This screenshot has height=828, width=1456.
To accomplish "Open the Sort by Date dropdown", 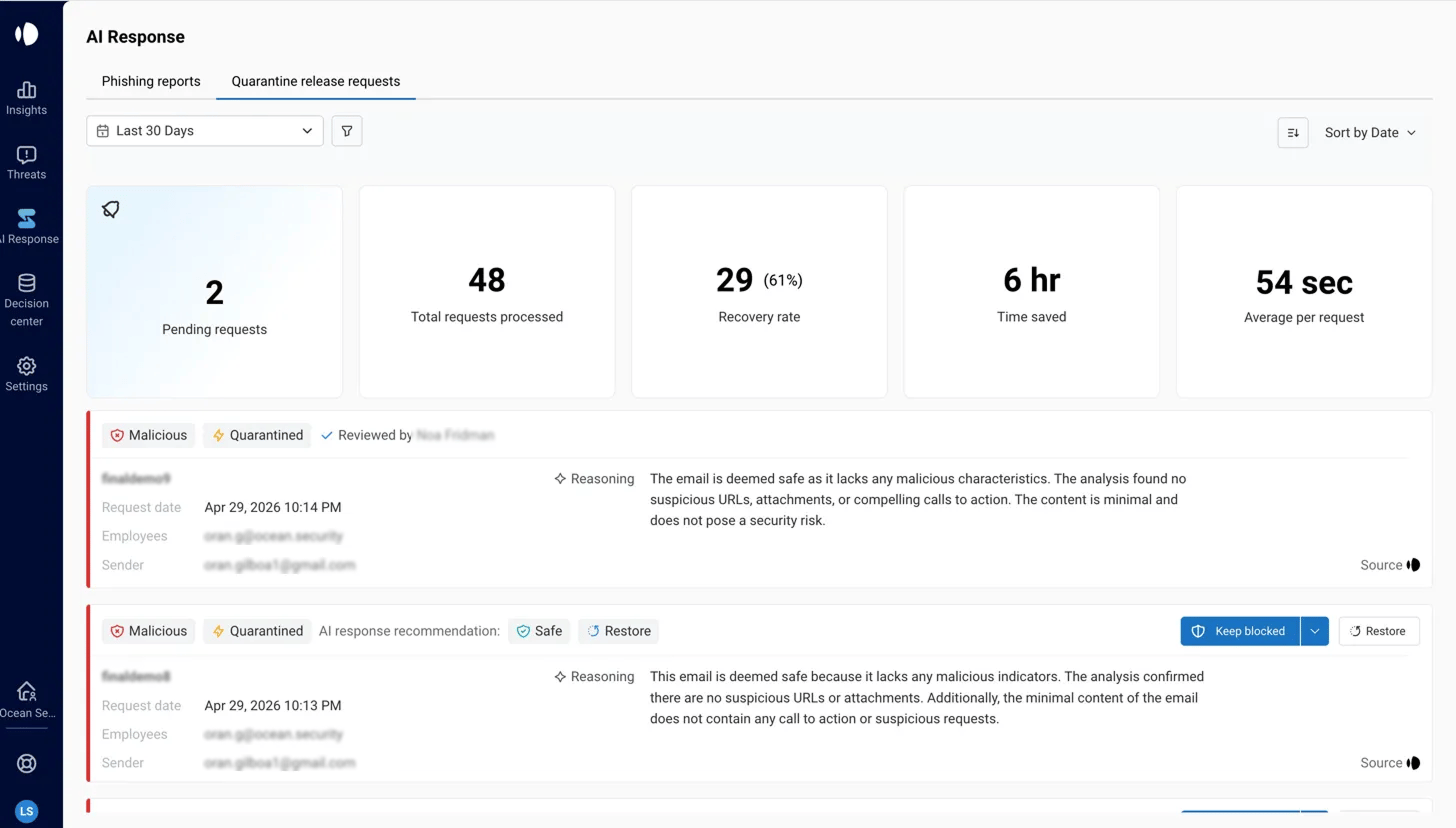I will point(1370,132).
